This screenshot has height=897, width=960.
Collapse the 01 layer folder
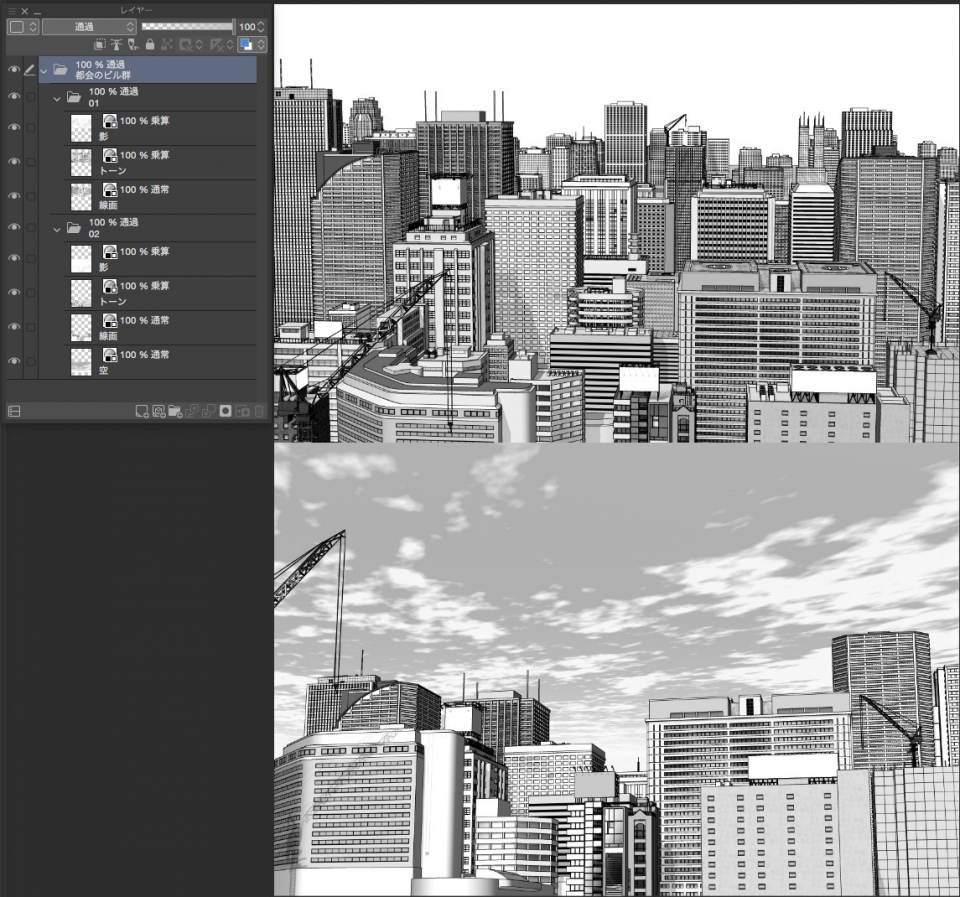57,98
